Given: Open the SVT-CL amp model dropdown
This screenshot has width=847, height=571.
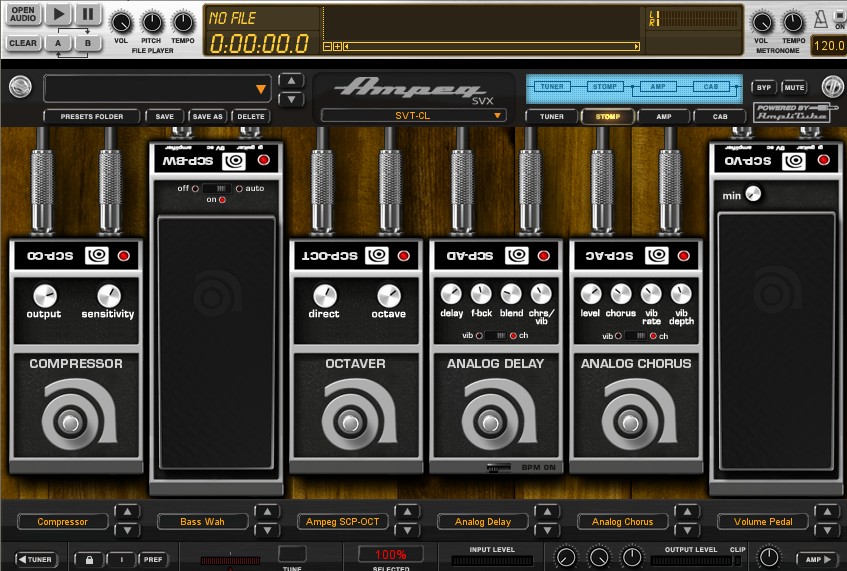Looking at the screenshot, I should coord(413,116).
